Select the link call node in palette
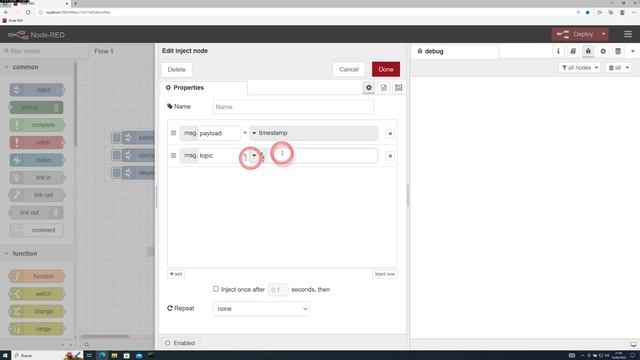This screenshot has width=640, height=360. [x=37, y=195]
